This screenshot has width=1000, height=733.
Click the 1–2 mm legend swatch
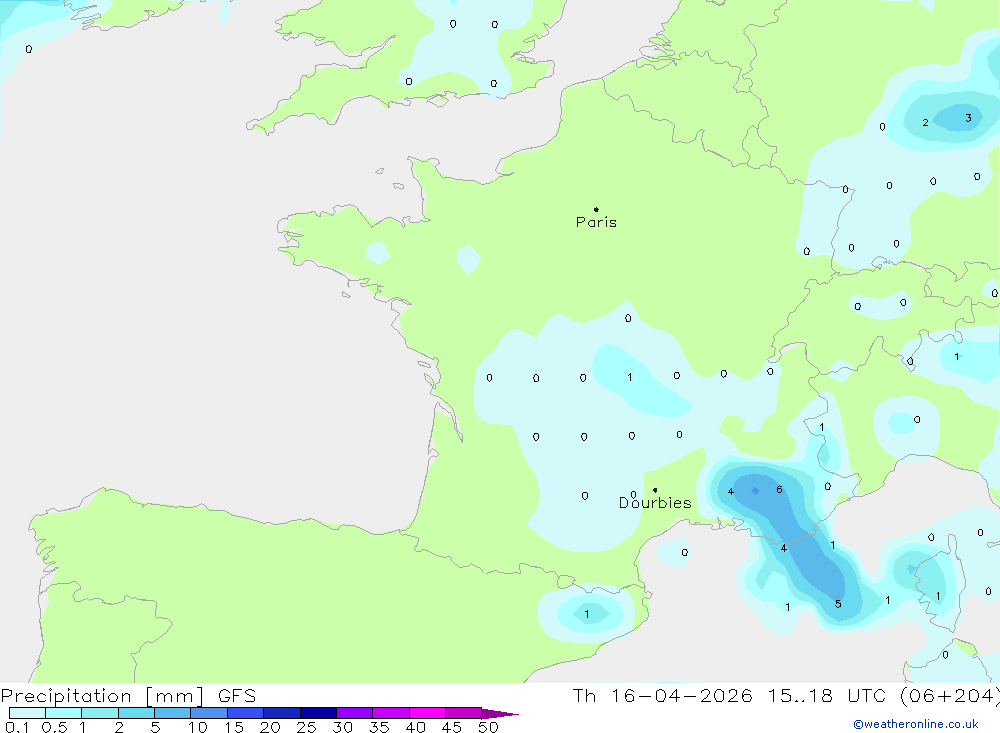coord(100,713)
